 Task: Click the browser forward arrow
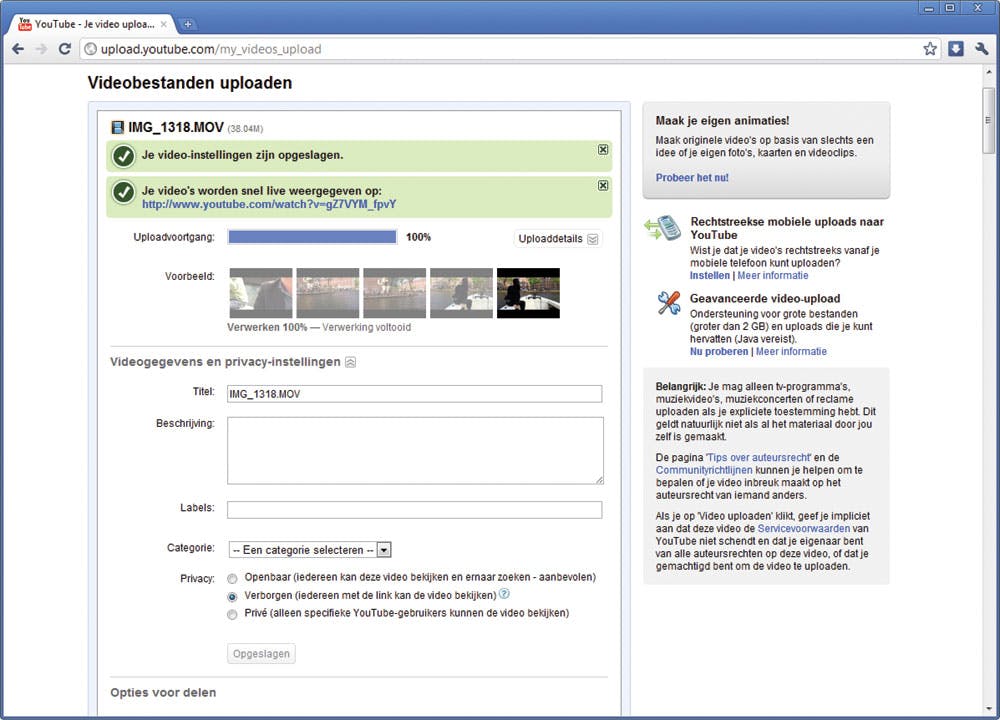[41, 49]
